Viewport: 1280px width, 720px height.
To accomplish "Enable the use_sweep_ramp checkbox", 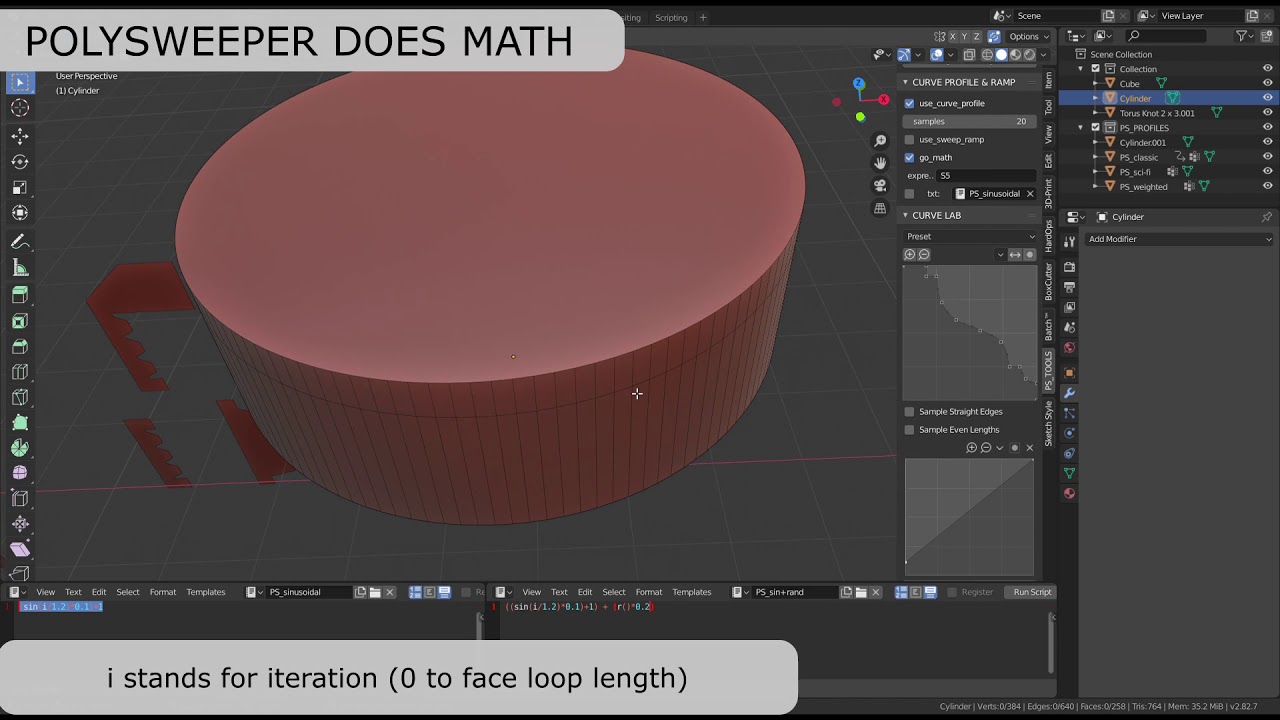I will [909, 139].
